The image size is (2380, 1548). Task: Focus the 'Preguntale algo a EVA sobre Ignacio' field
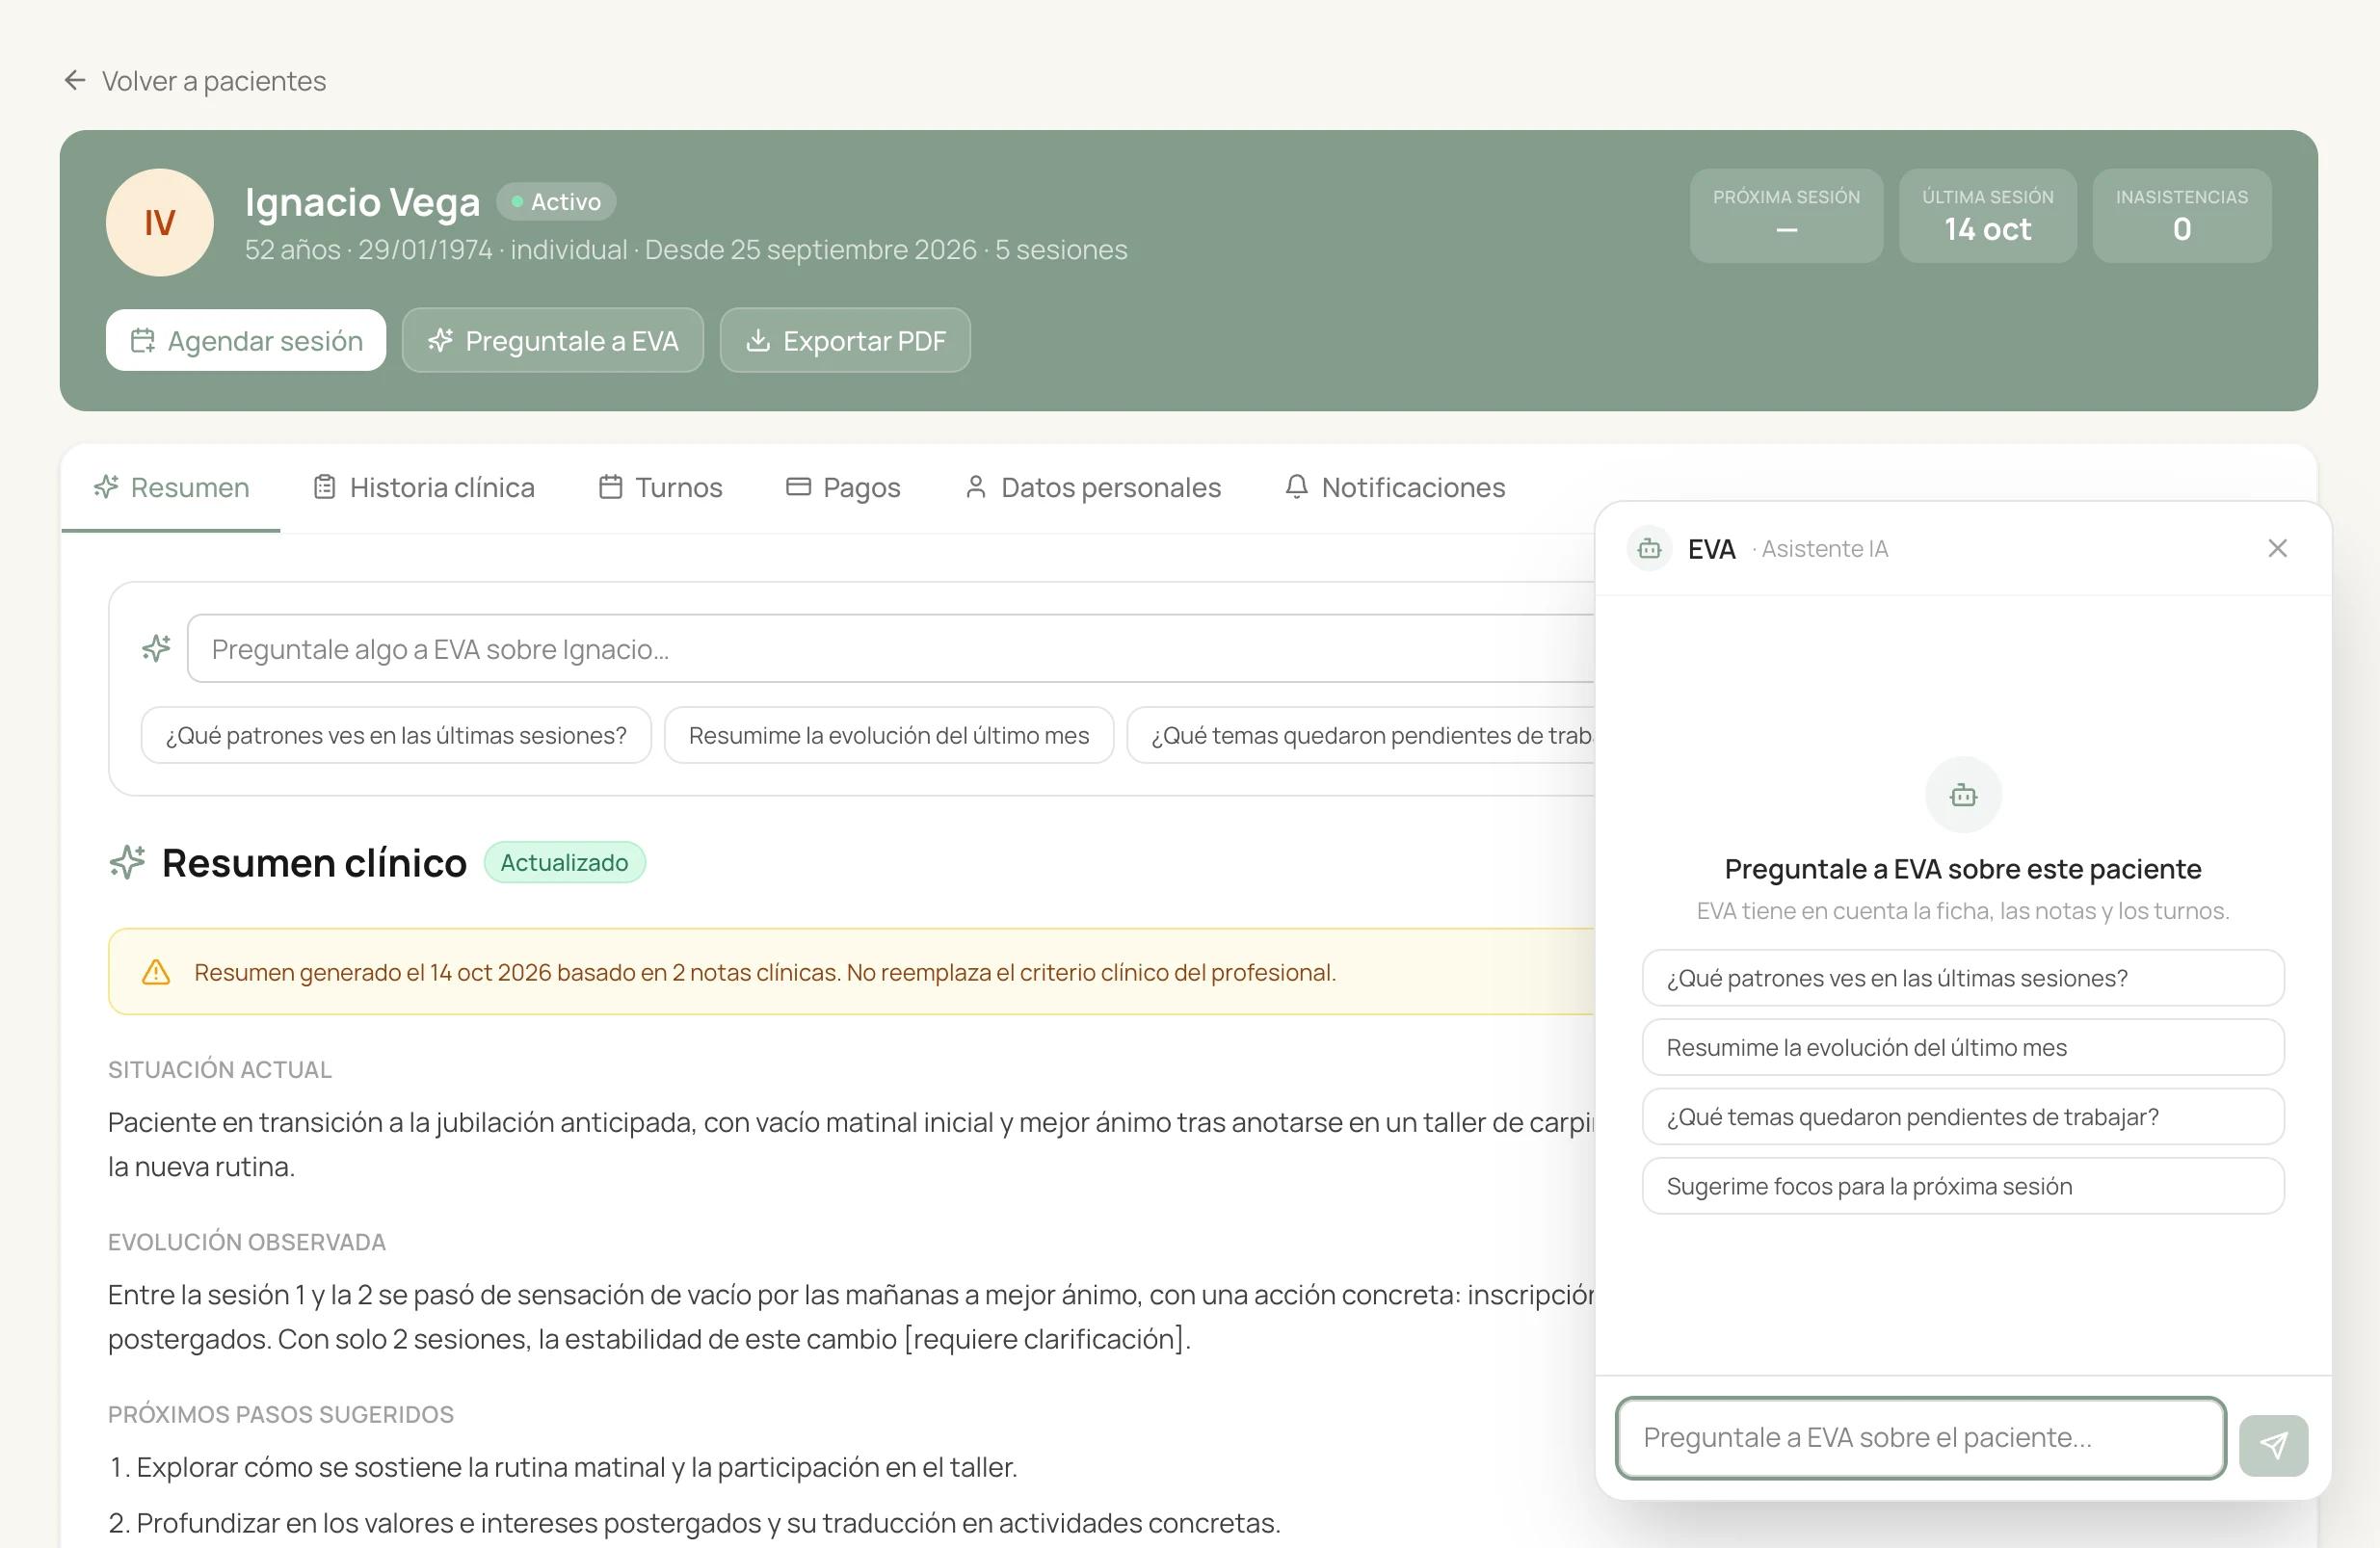pos(890,648)
